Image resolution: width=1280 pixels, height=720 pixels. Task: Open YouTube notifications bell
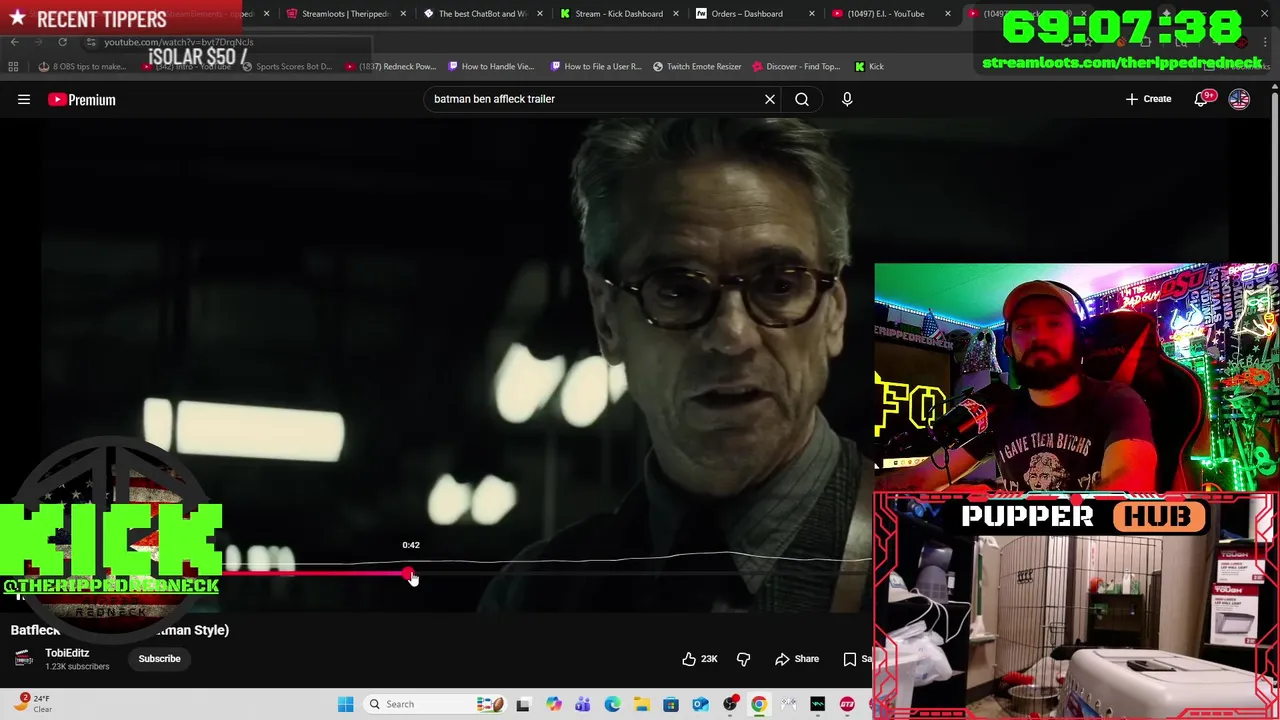1202,99
